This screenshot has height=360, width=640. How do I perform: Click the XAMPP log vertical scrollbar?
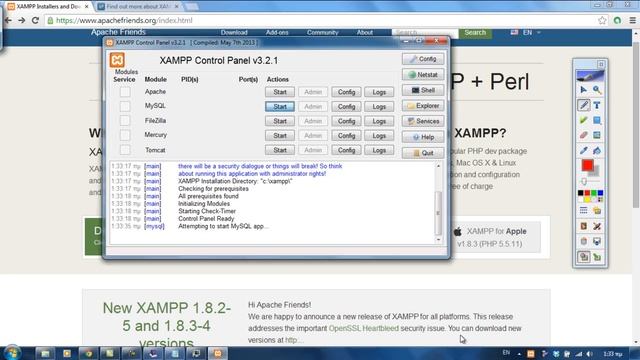[439, 202]
